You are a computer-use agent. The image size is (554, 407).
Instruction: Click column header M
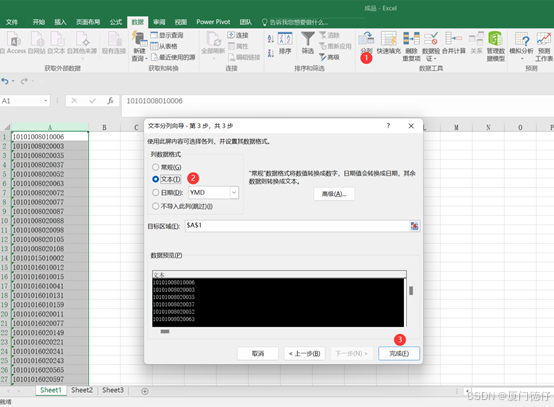[x=456, y=128]
